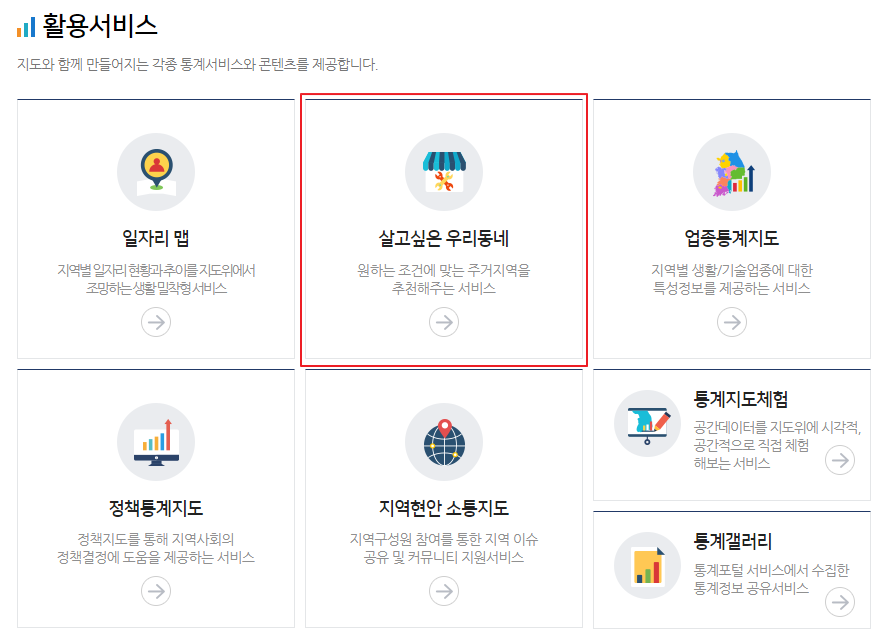
Task: Open 일자리 맵 with its arrow button
Action: (x=156, y=322)
